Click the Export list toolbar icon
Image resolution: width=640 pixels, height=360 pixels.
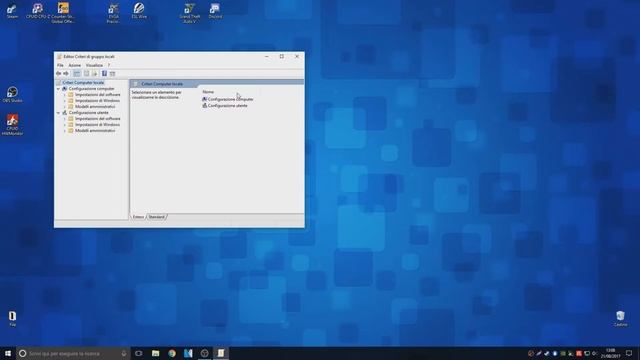tap(95, 73)
